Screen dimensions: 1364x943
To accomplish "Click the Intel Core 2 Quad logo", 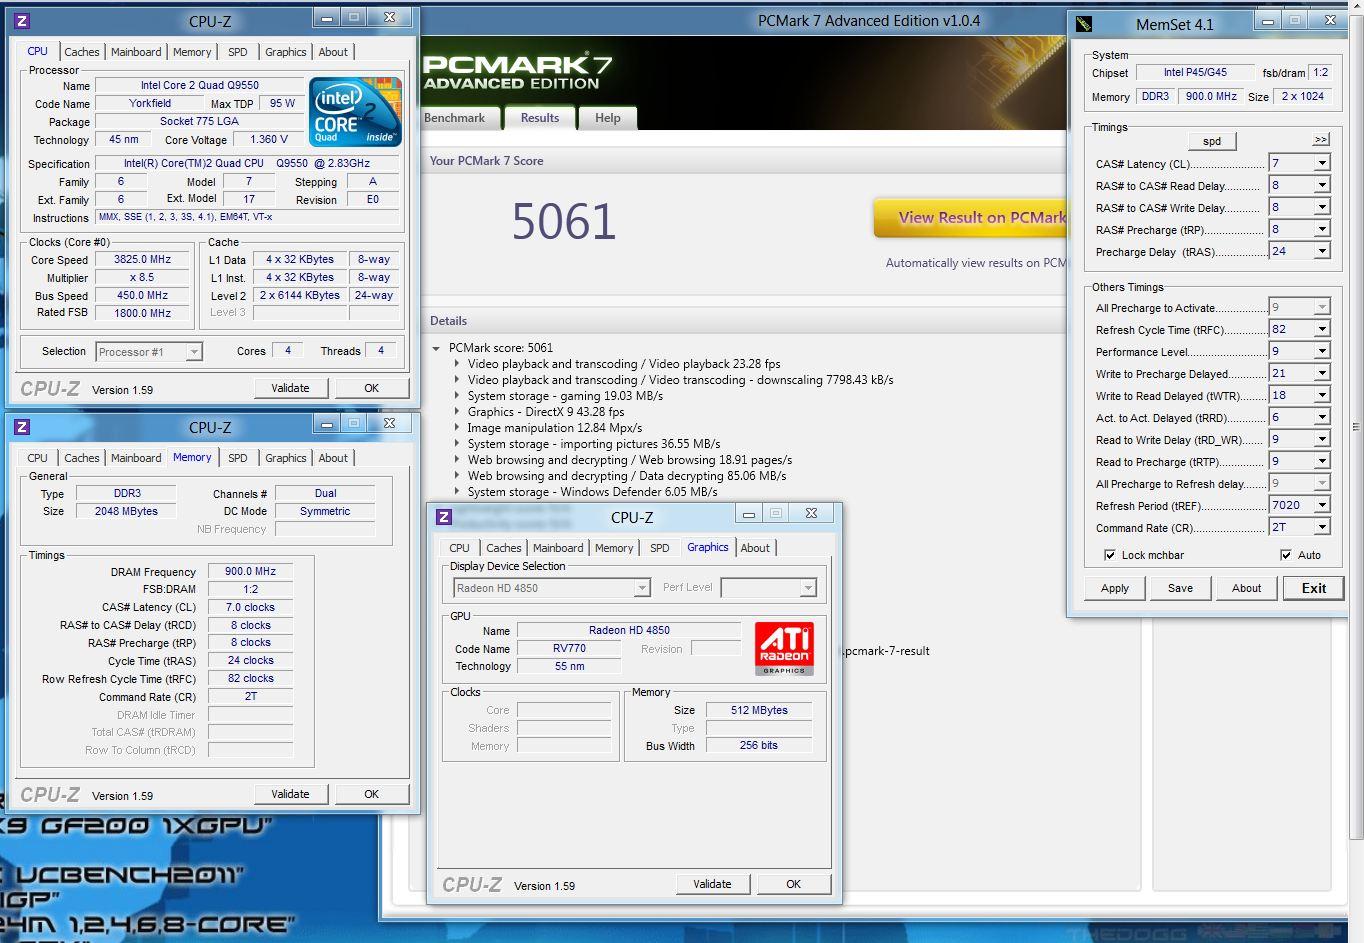I will coord(355,111).
